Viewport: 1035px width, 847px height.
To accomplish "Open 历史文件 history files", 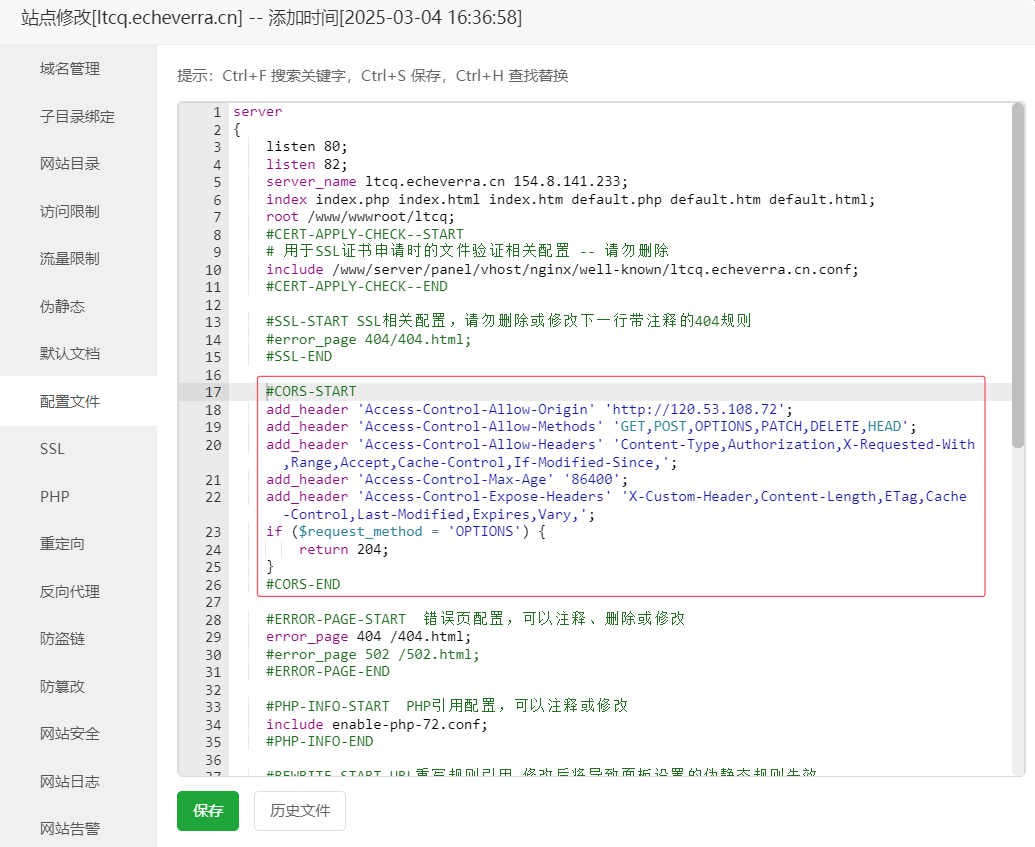I will 300,811.
